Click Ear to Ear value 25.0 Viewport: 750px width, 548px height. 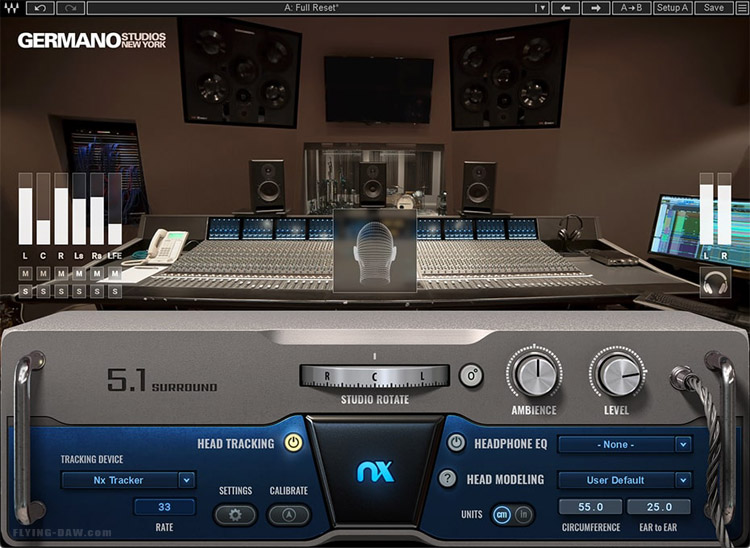659,507
